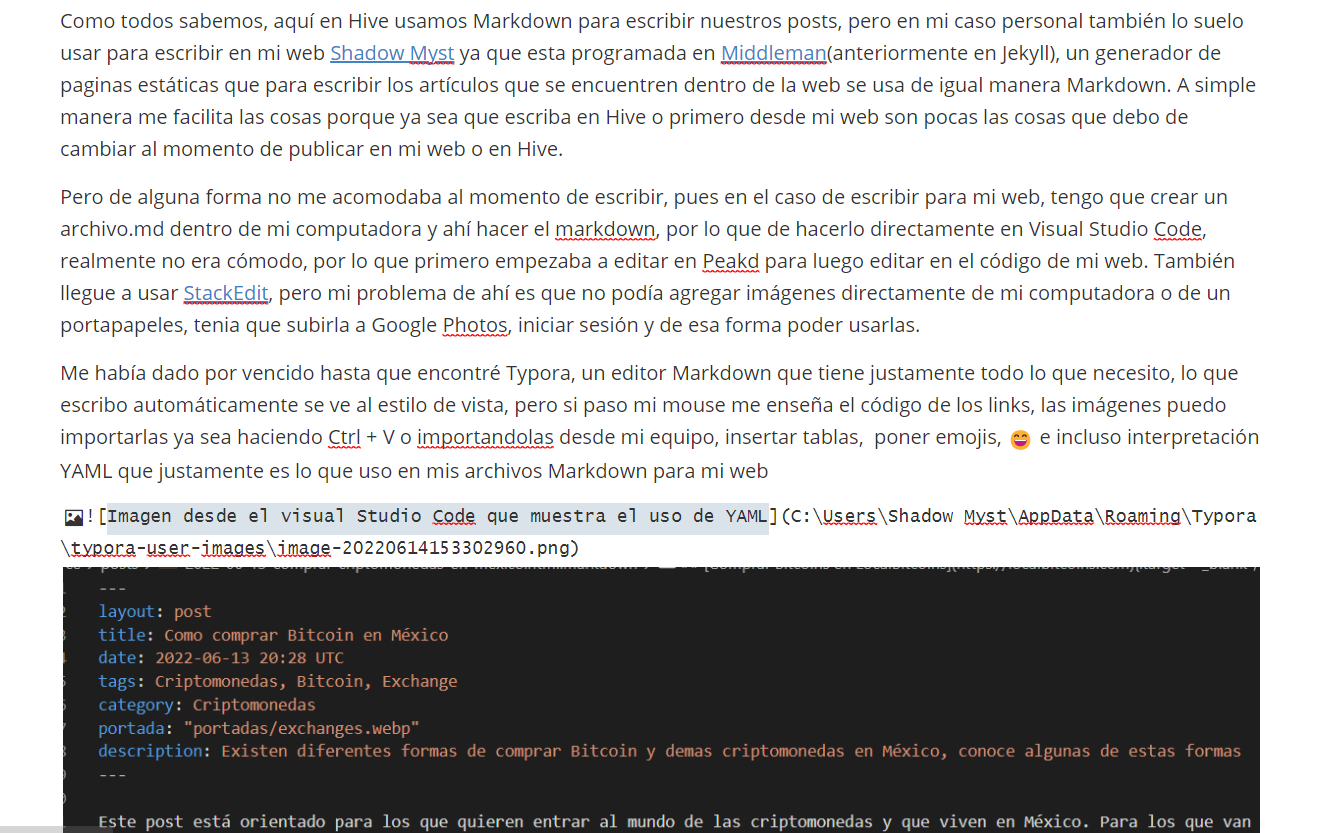Click the 'tags: Criptomonedas, Bitcoin, Exchange' line
The width and height of the screenshot is (1337, 833).
(278, 681)
